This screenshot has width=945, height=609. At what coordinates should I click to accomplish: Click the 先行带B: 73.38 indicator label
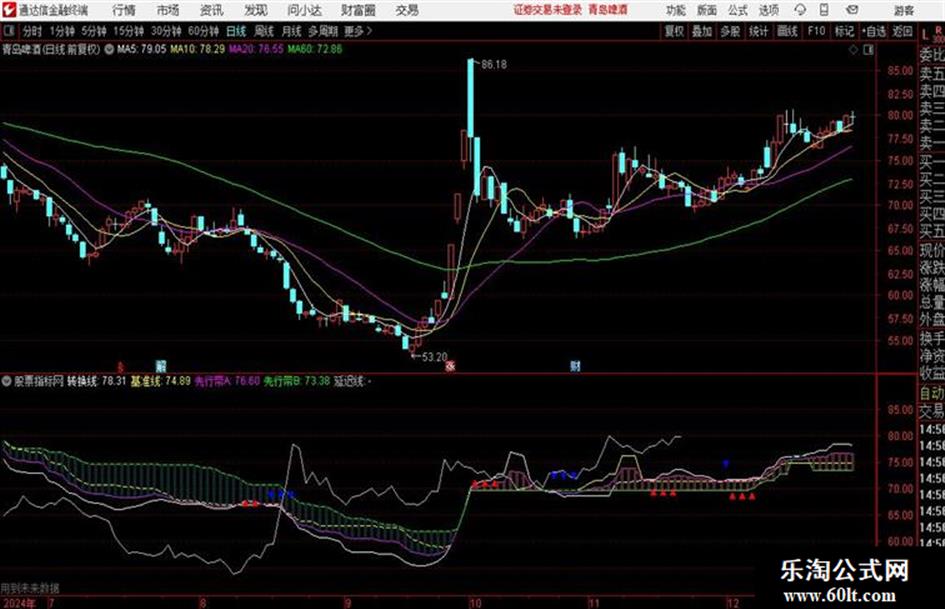pos(297,381)
